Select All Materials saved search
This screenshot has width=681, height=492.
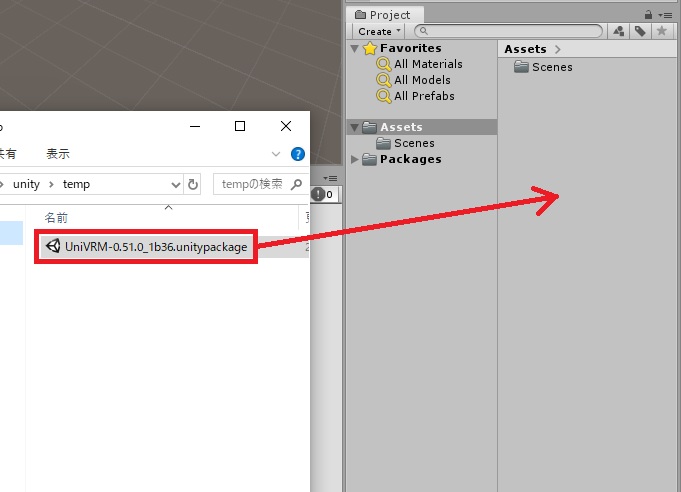(420, 64)
